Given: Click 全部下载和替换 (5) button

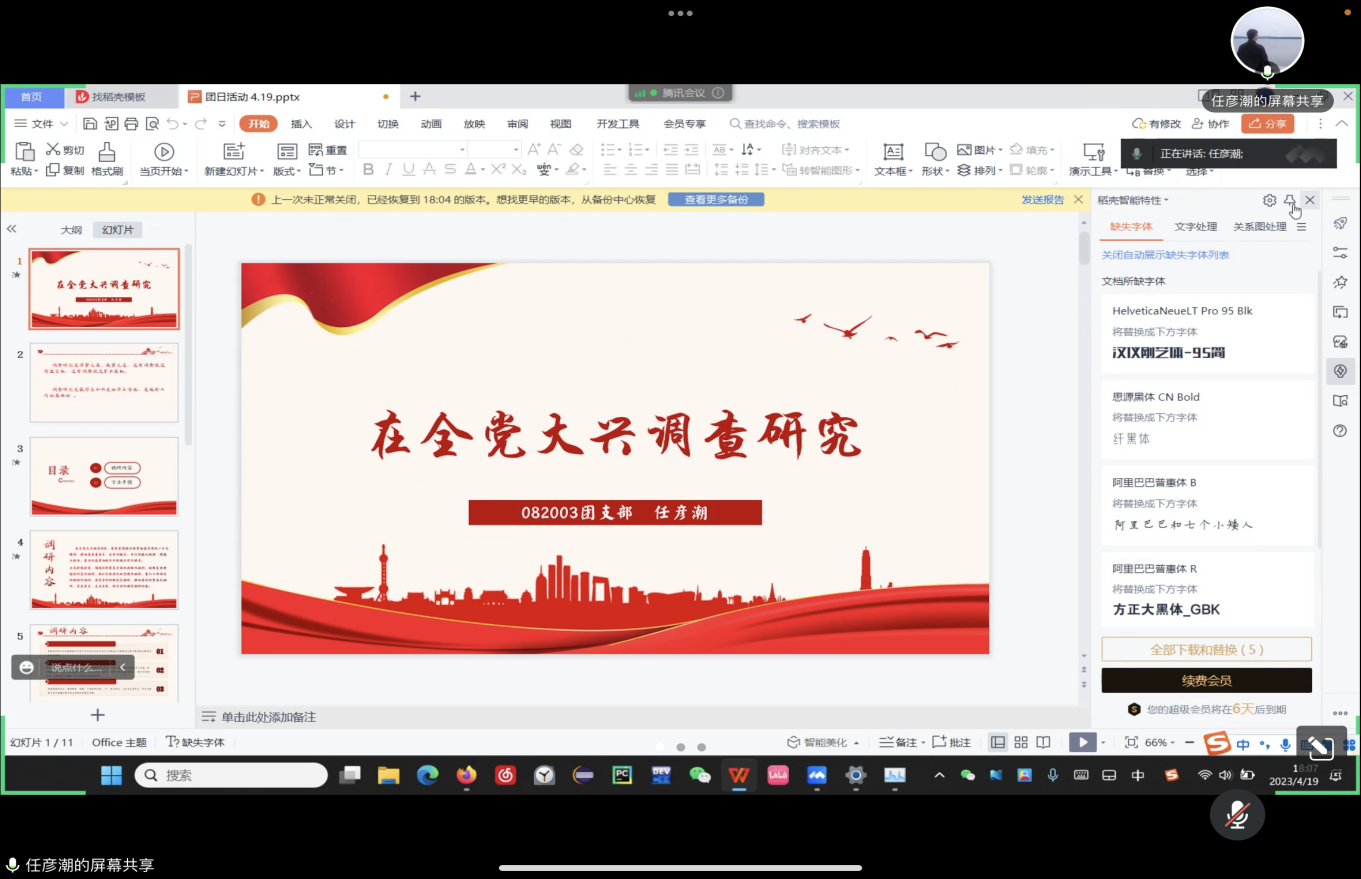Looking at the screenshot, I should click(1206, 649).
